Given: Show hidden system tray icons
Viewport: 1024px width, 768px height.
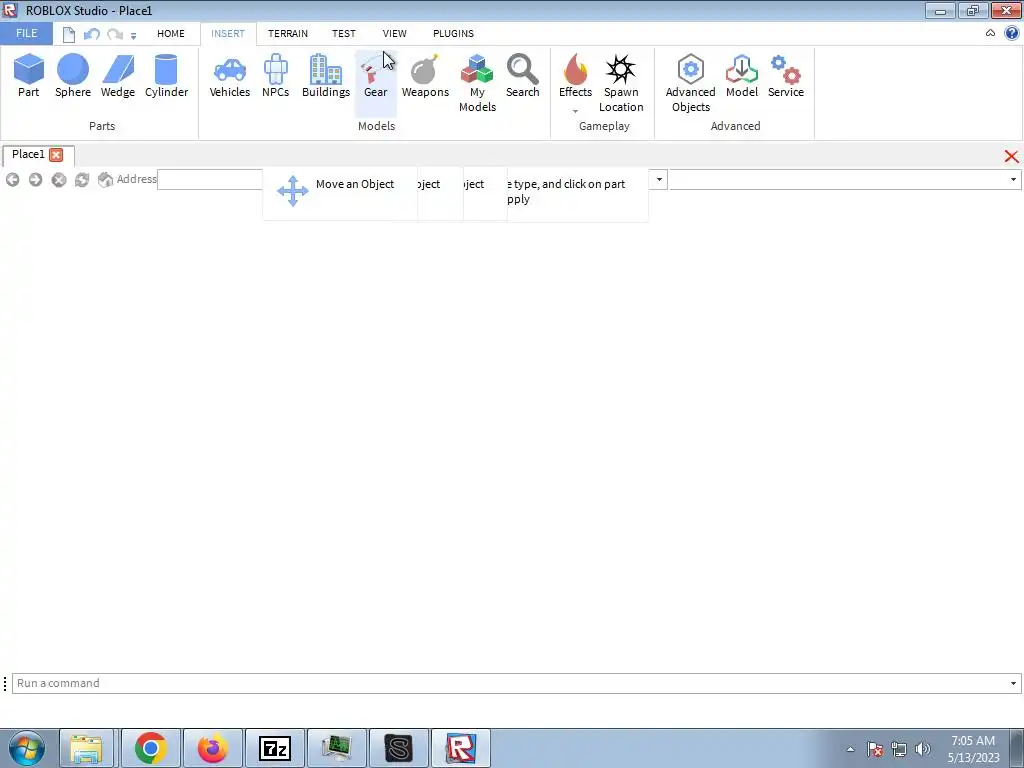Looking at the screenshot, I should 850,749.
